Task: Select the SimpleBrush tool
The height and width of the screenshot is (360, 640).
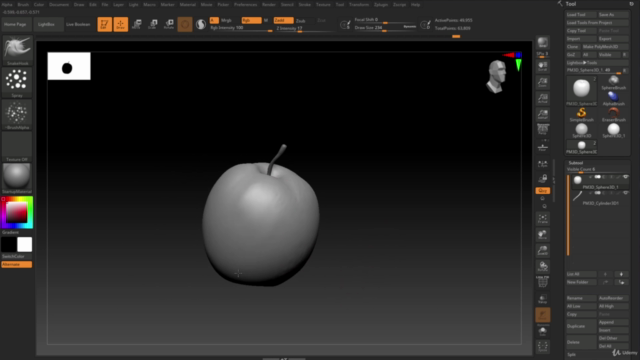Action: [581, 114]
